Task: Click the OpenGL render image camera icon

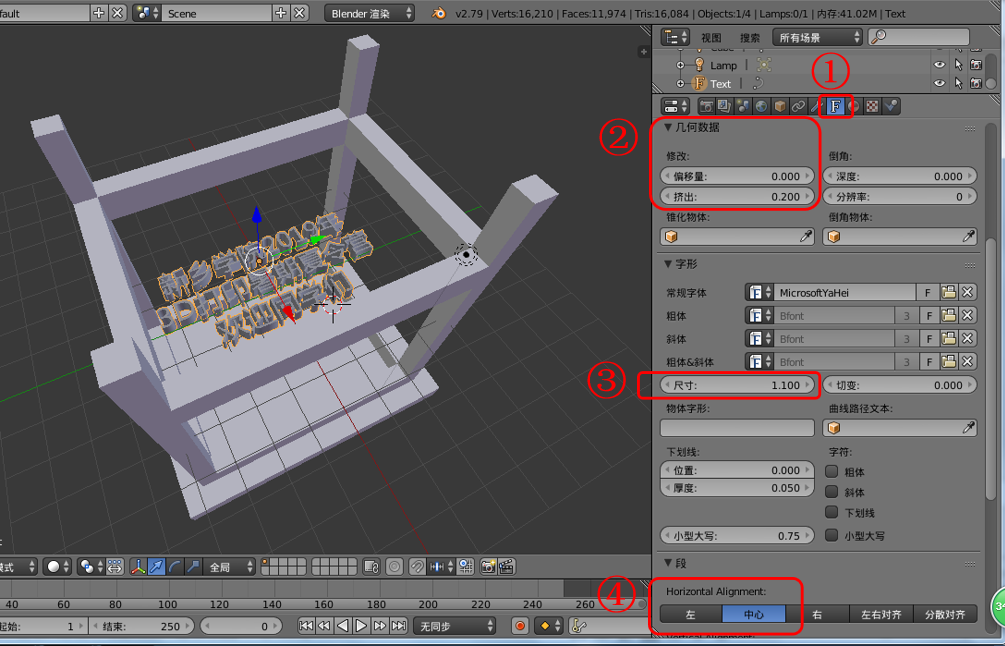Action: pos(488,567)
